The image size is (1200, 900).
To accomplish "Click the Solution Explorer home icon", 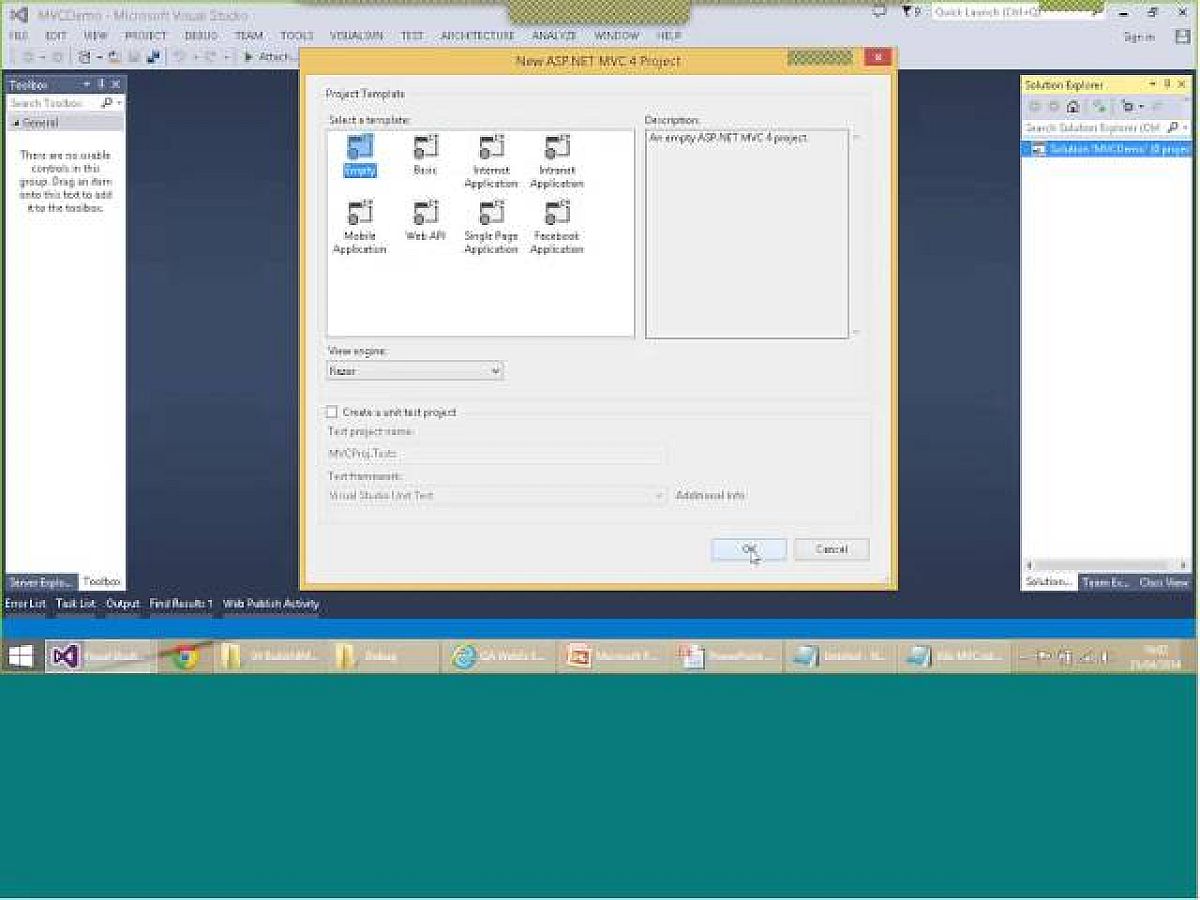I will (1073, 106).
